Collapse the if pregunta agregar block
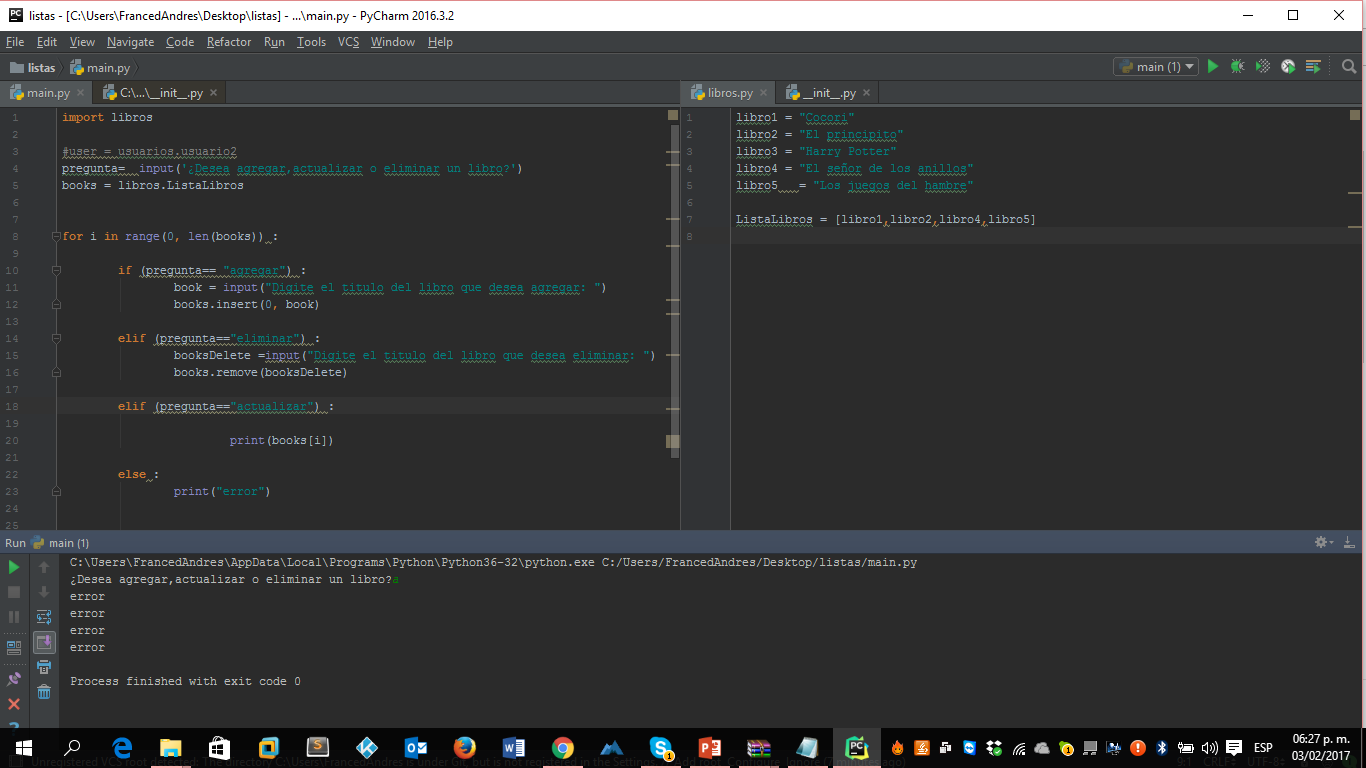The width and height of the screenshot is (1366, 768). click(x=57, y=271)
